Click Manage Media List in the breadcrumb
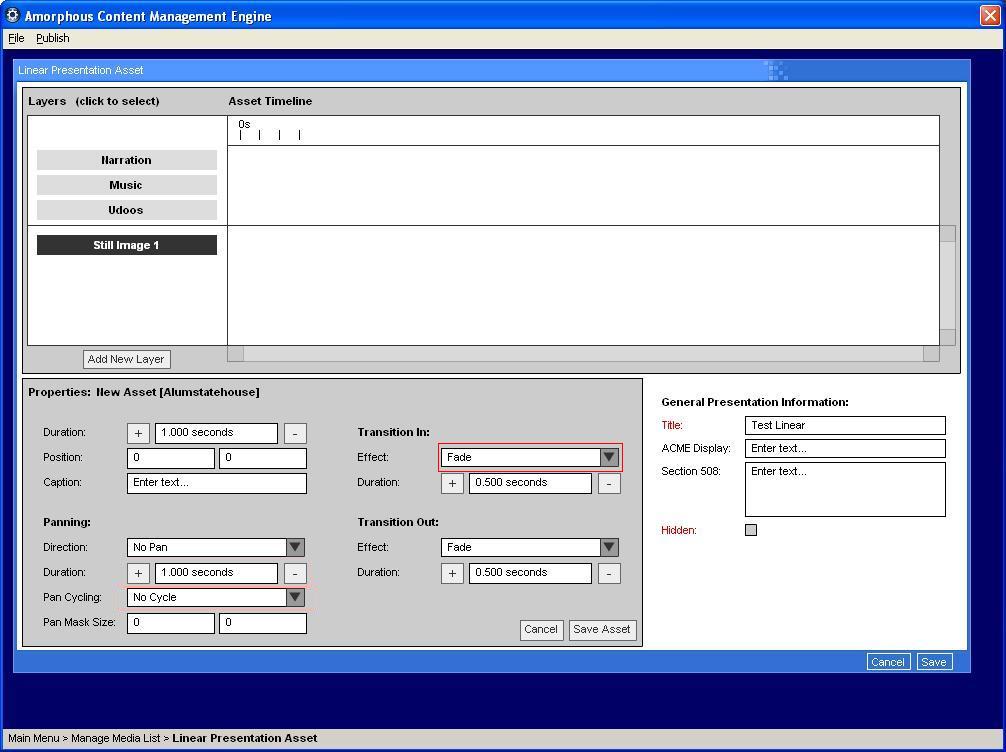The height and width of the screenshot is (752, 1006). (x=115, y=739)
